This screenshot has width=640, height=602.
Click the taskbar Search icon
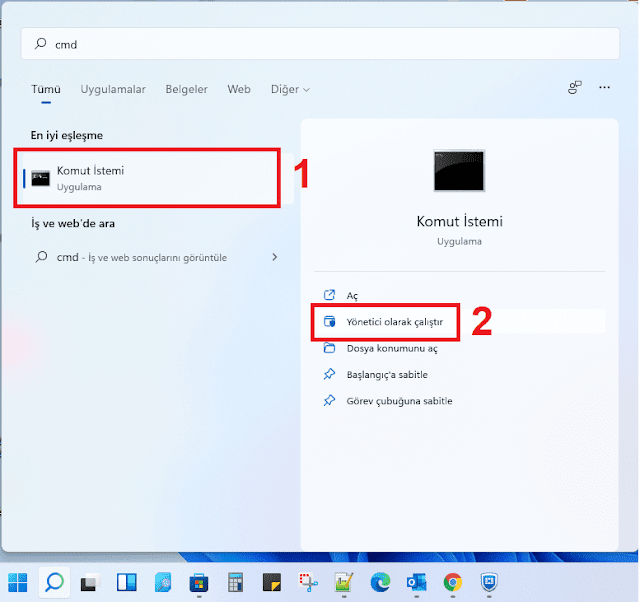click(x=54, y=582)
